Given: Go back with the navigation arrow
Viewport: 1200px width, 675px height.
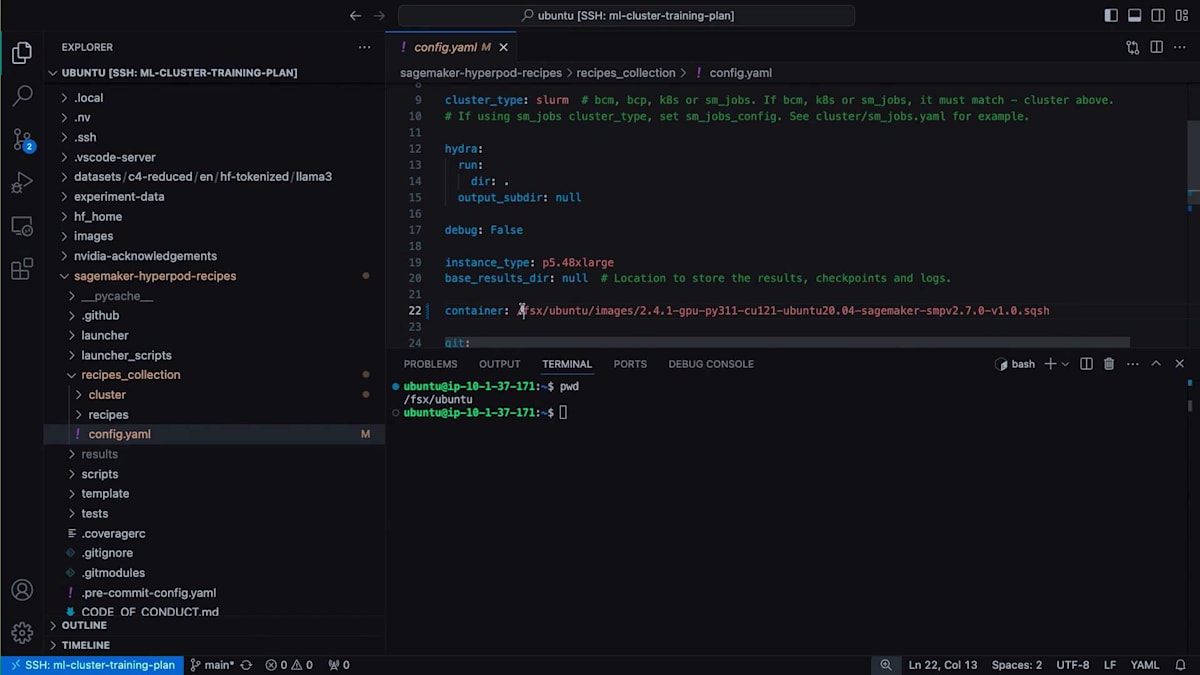Looking at the screenshot, I should click(356, 16).
